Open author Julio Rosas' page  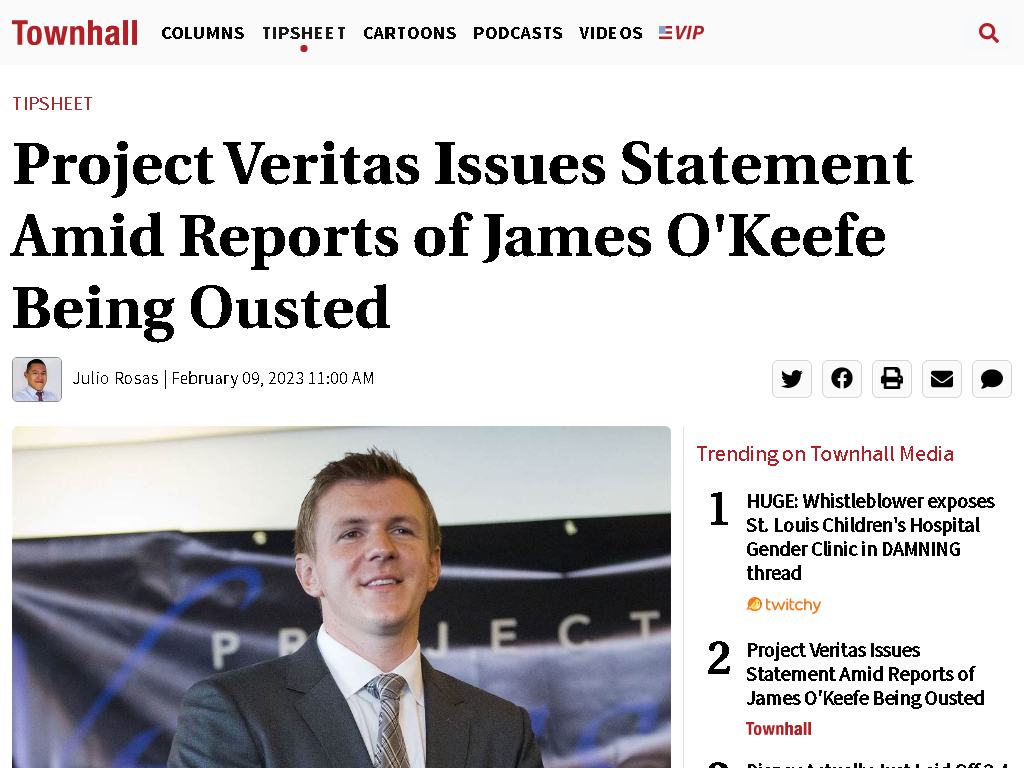[x=116, y=379]
